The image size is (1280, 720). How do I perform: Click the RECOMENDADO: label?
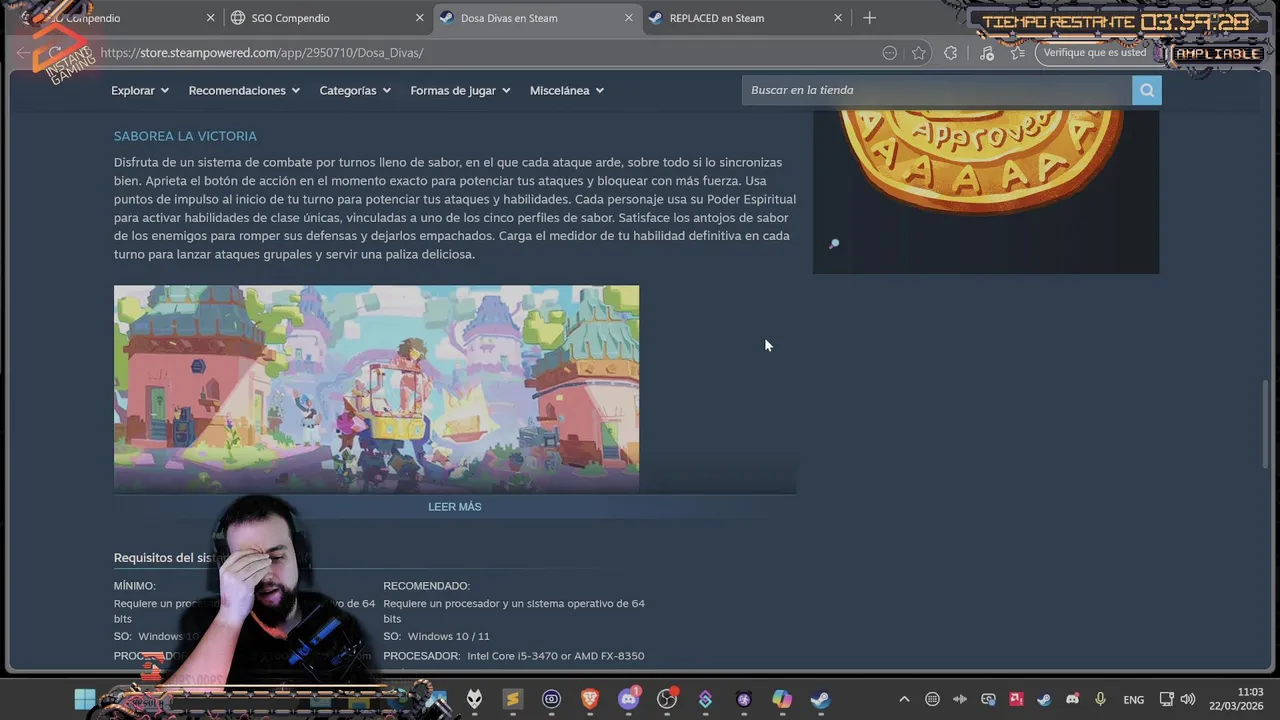(426, 586)
